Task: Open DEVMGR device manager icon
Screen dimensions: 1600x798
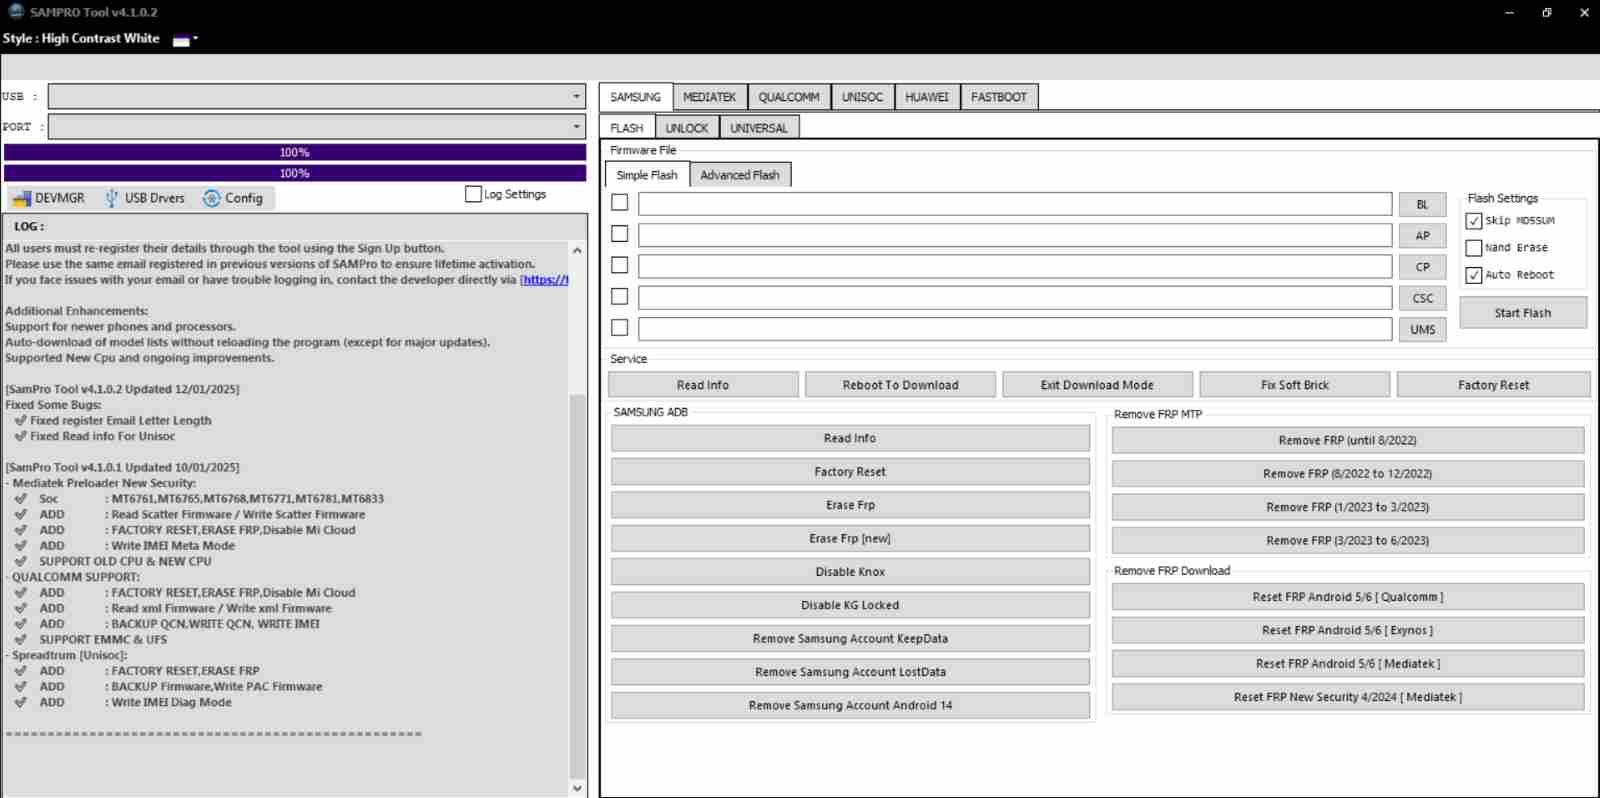Action: click(x=22, y=198)
